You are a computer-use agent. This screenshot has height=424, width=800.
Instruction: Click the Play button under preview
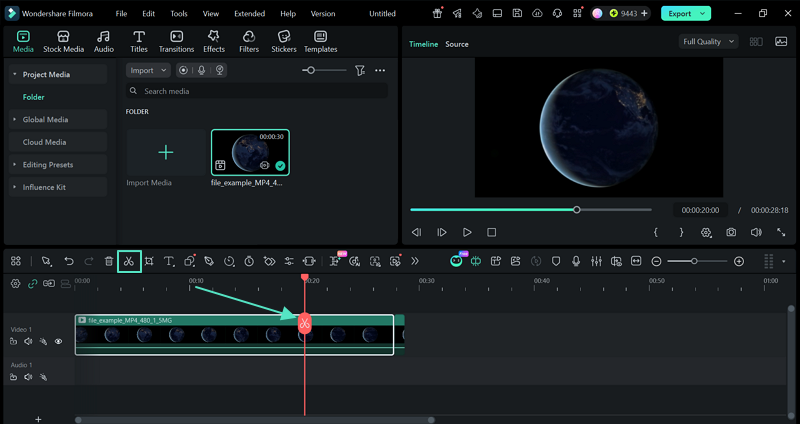[x=467, y=232]
